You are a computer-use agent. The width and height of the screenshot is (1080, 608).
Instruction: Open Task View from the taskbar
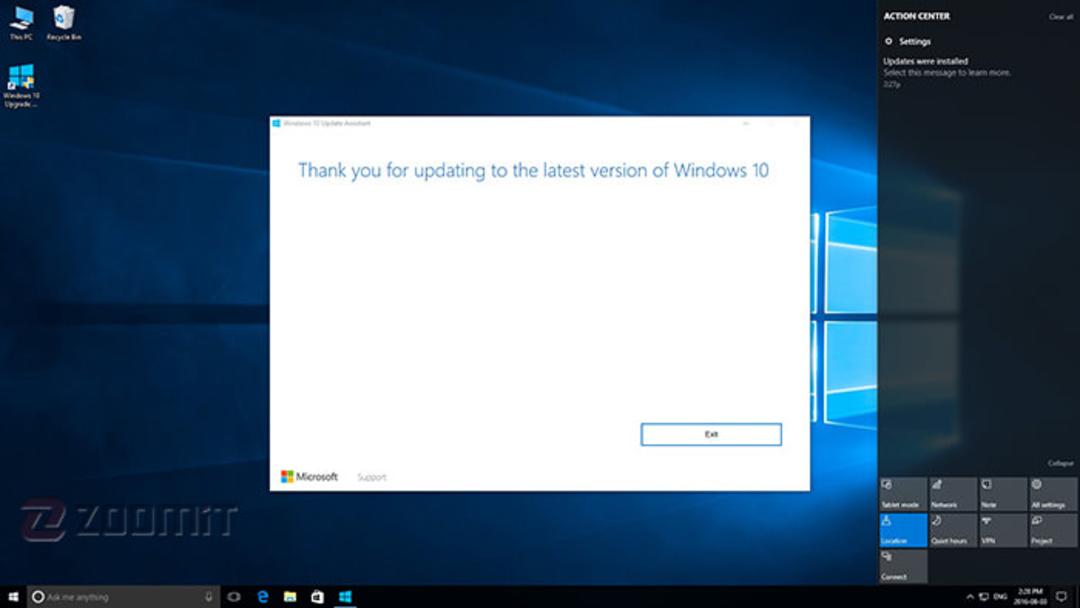234,597
